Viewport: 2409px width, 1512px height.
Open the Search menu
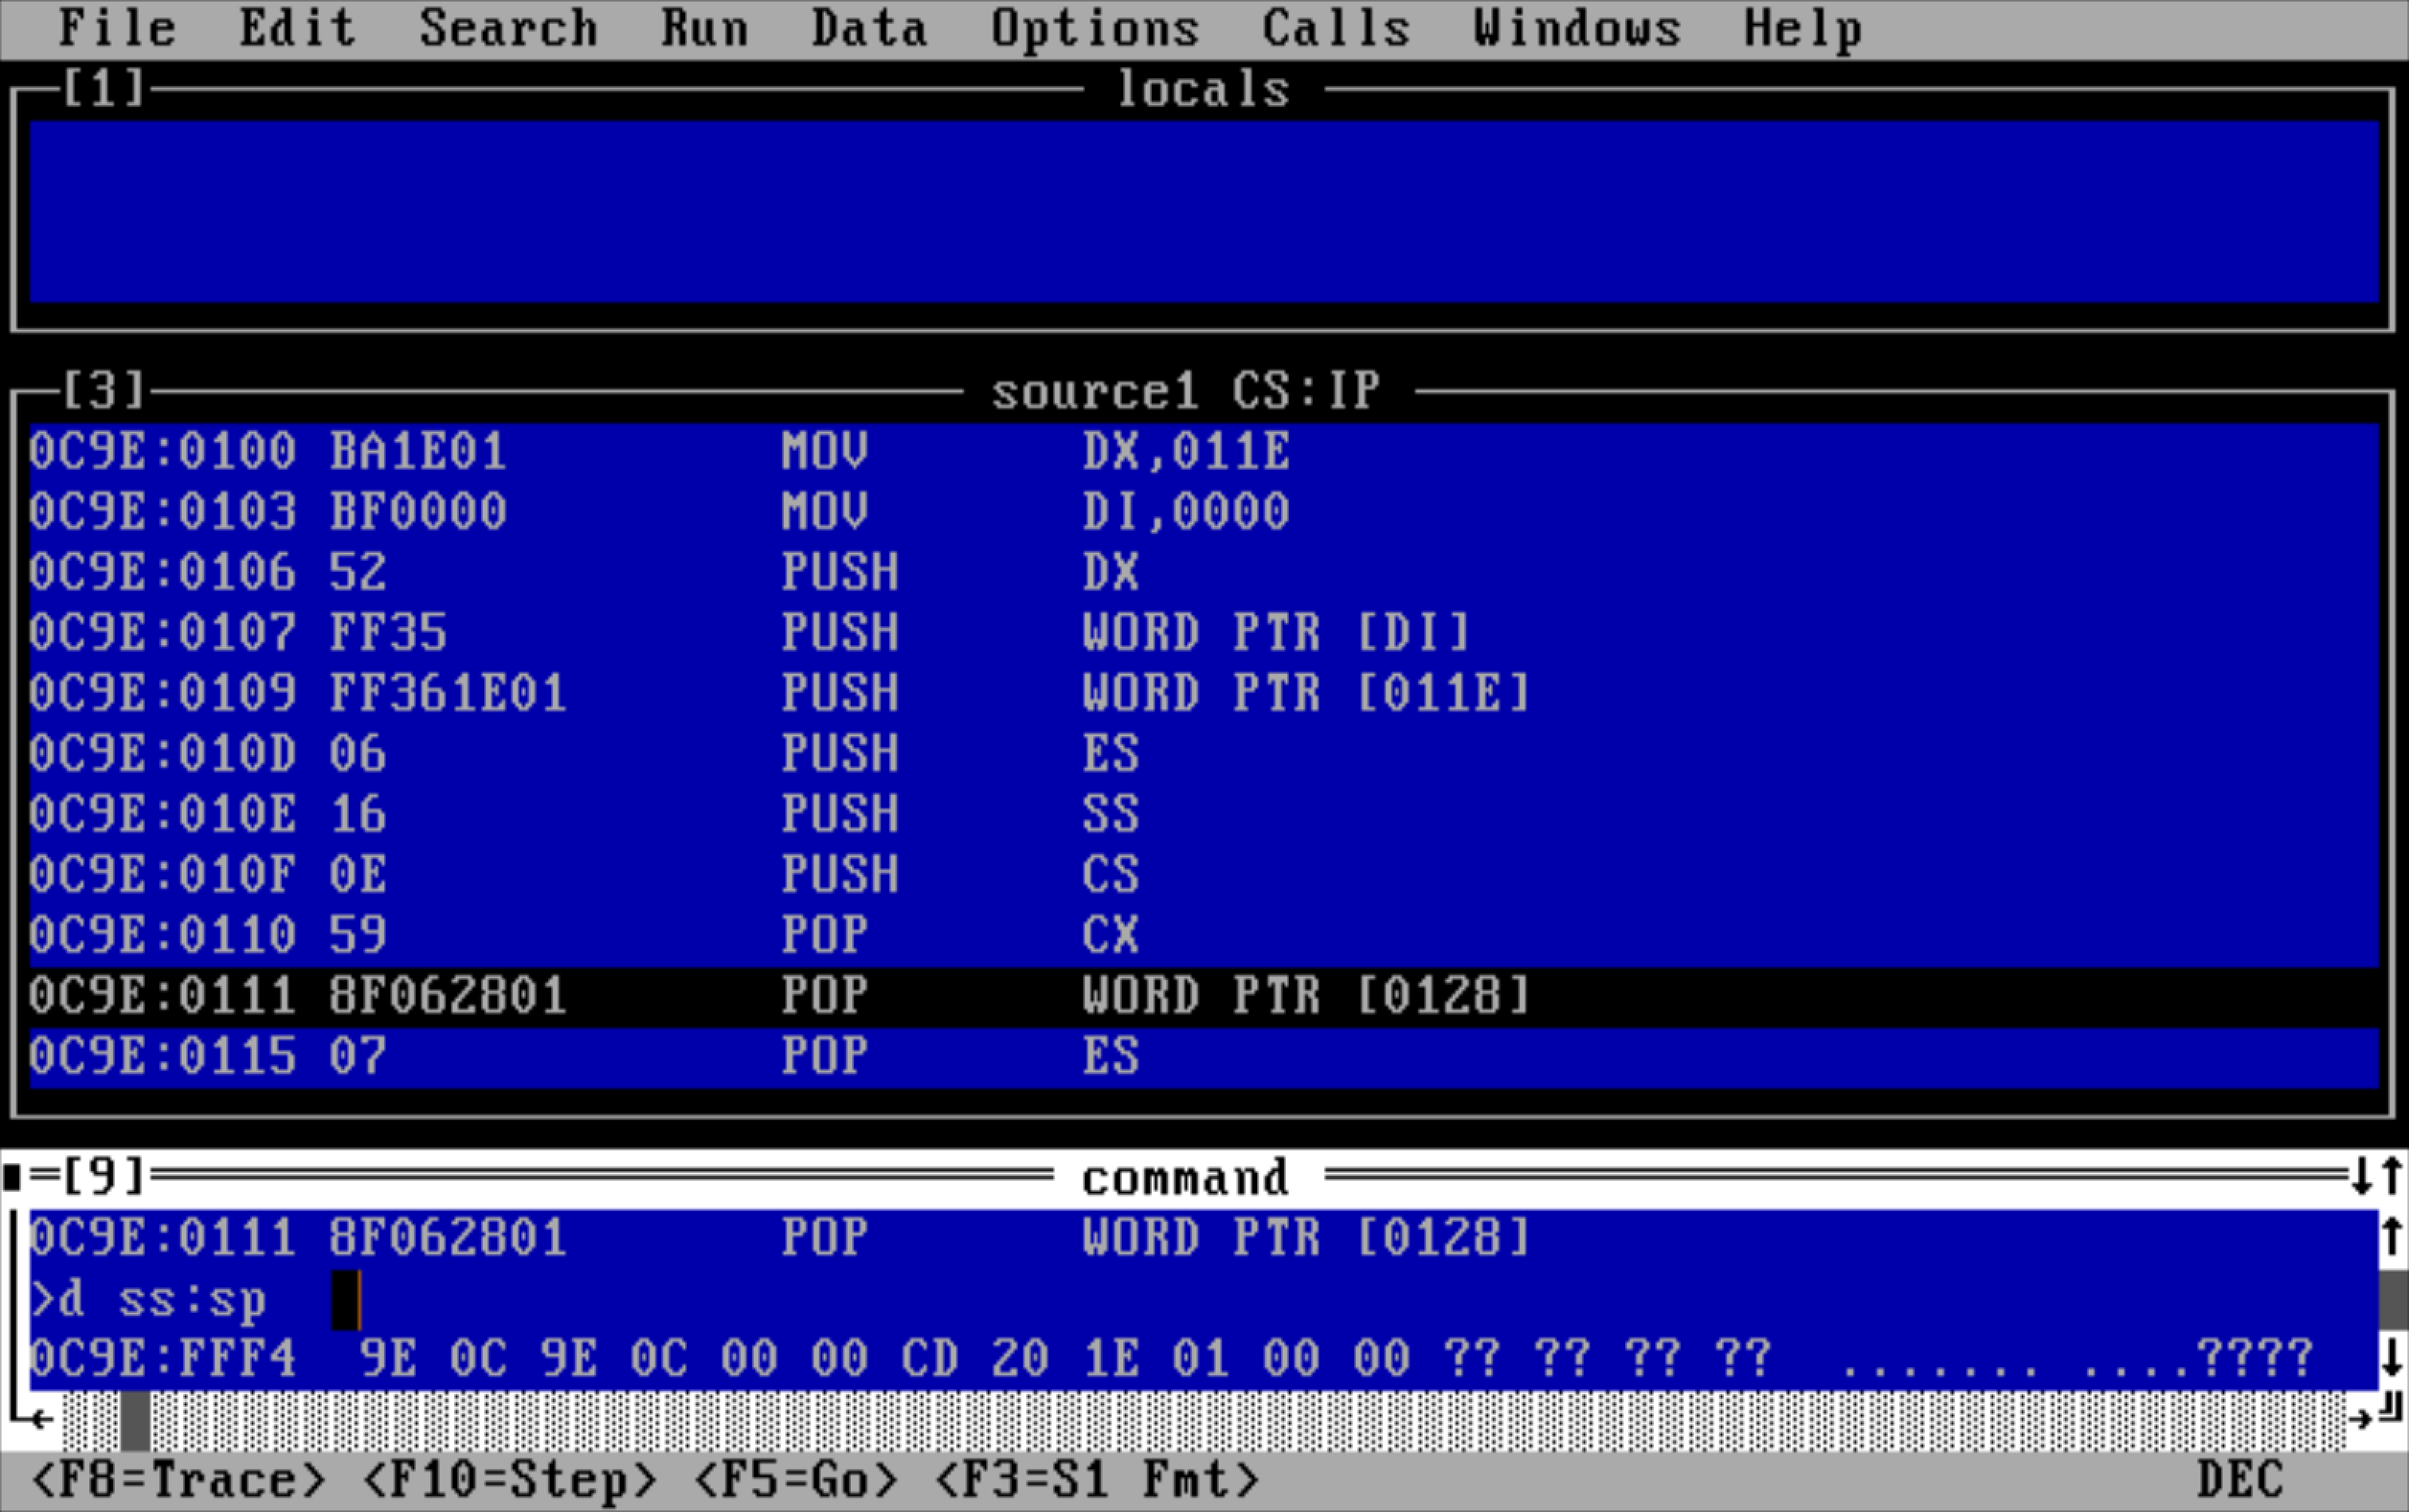click(508, 28)
